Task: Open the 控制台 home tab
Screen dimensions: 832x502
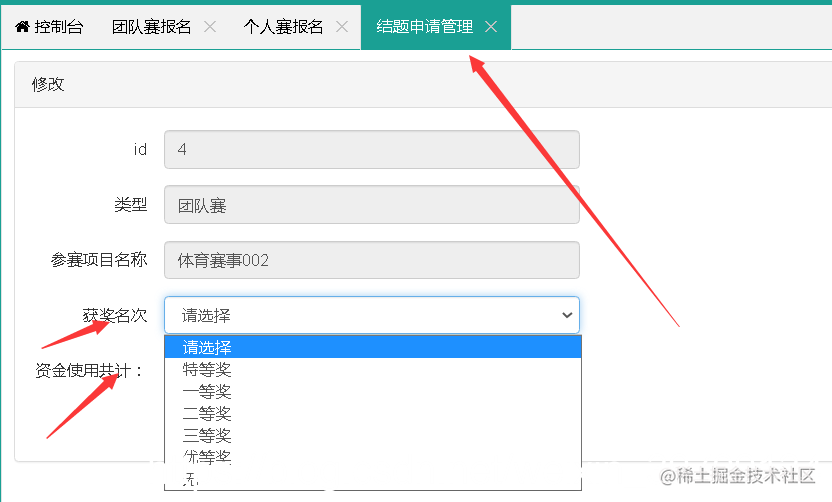Action: [49, 27]
